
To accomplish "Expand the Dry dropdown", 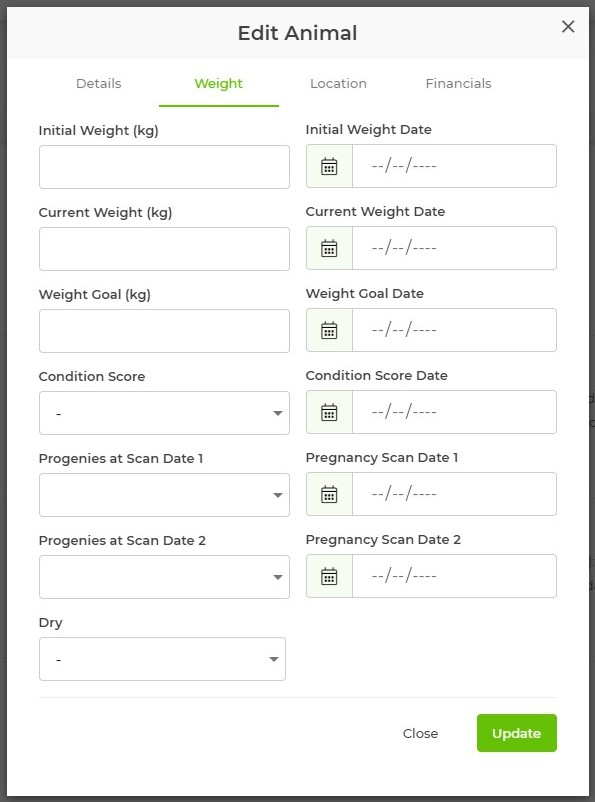I will tap(162, 659).
